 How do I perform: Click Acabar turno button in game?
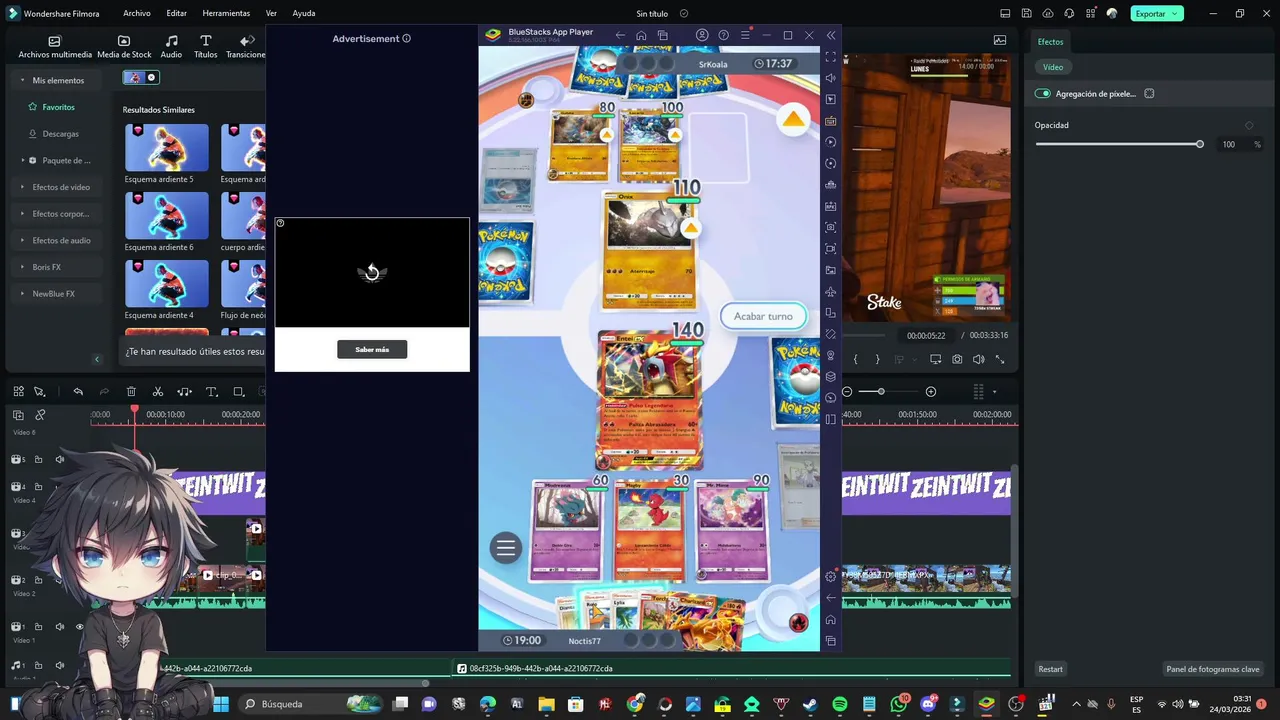coord(763,316)
